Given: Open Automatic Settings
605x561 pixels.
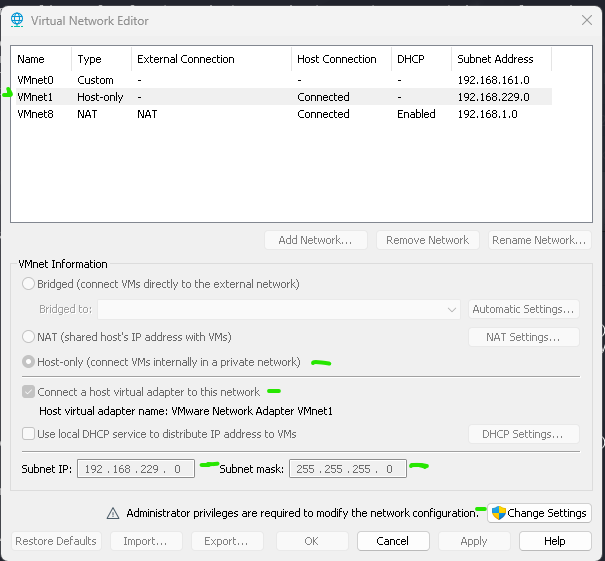Looking at the screenshot, I should coord(524,309).
